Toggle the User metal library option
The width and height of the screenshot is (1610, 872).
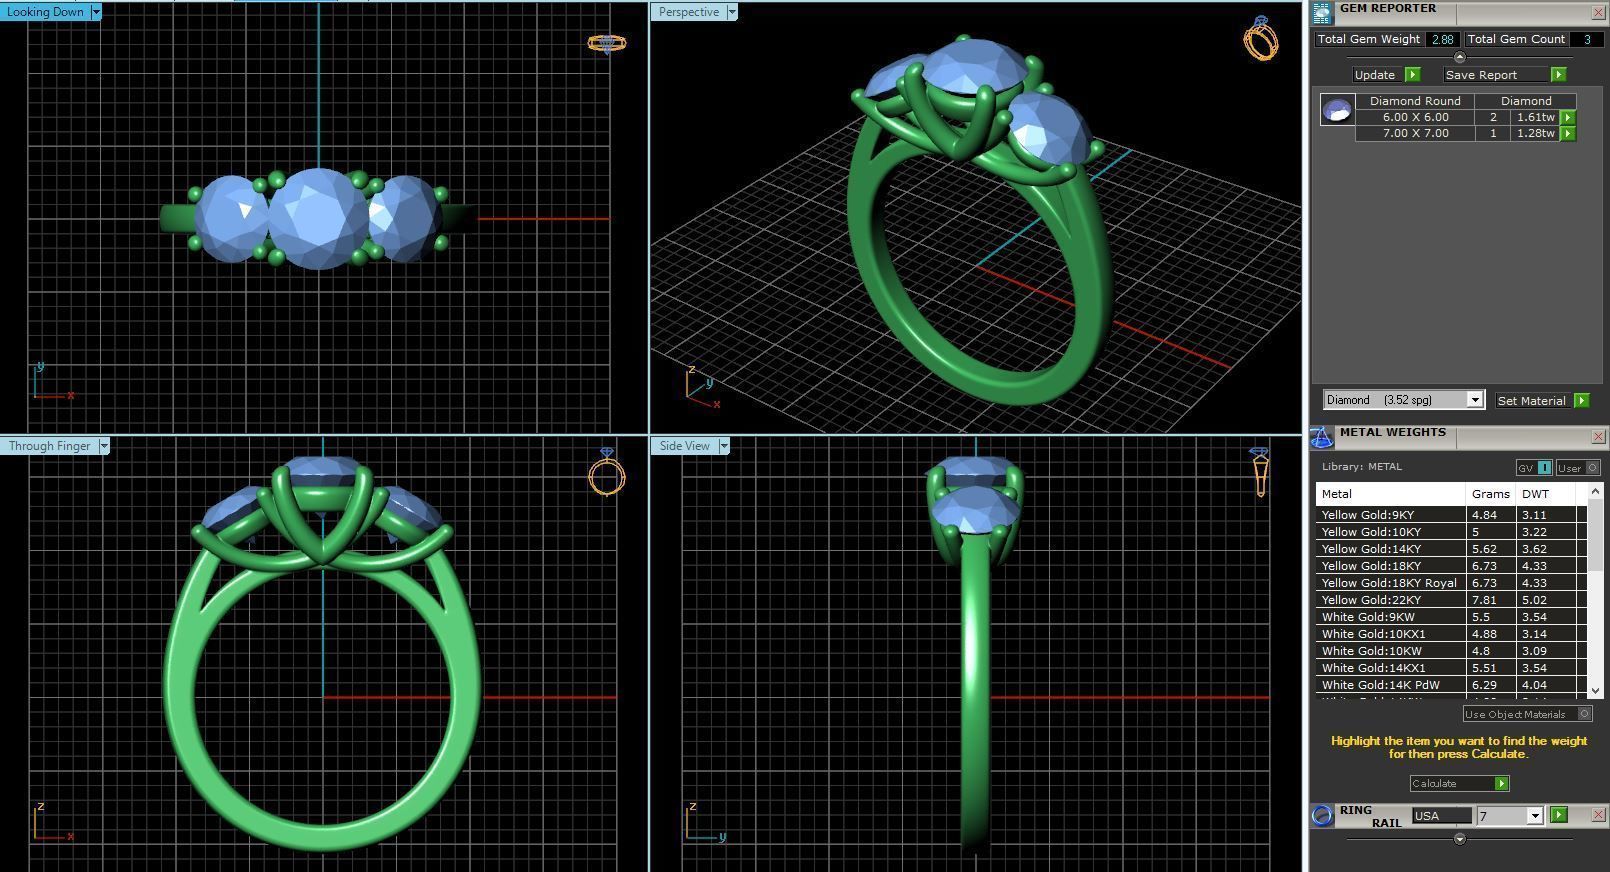(1578, 467)
